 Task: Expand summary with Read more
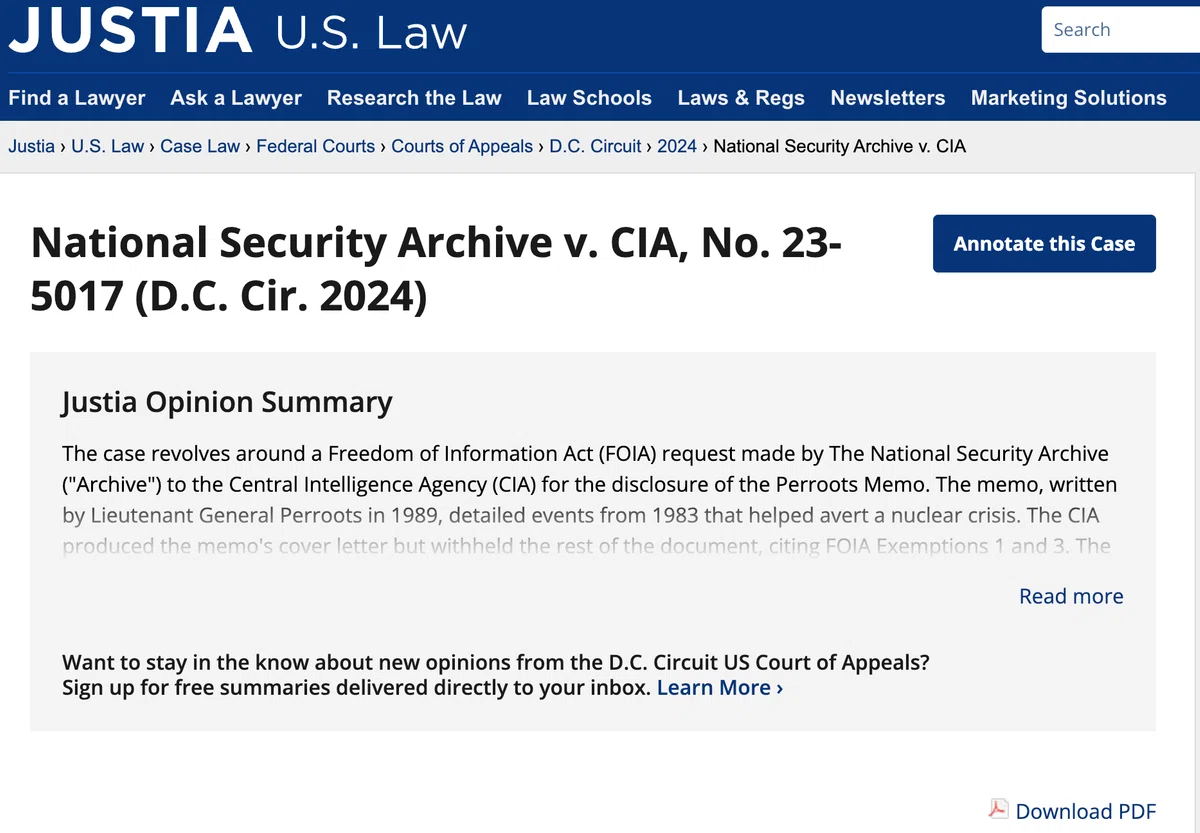click(x=1071, y=596)
